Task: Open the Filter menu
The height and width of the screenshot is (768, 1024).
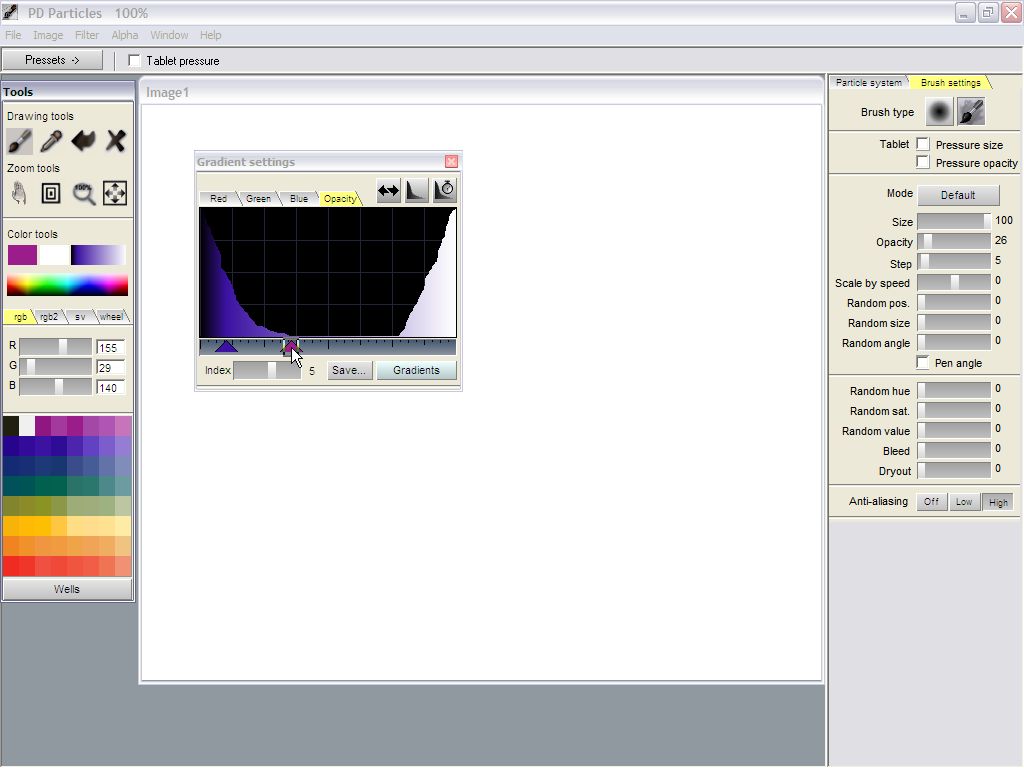Action: [x=87, y=35]
